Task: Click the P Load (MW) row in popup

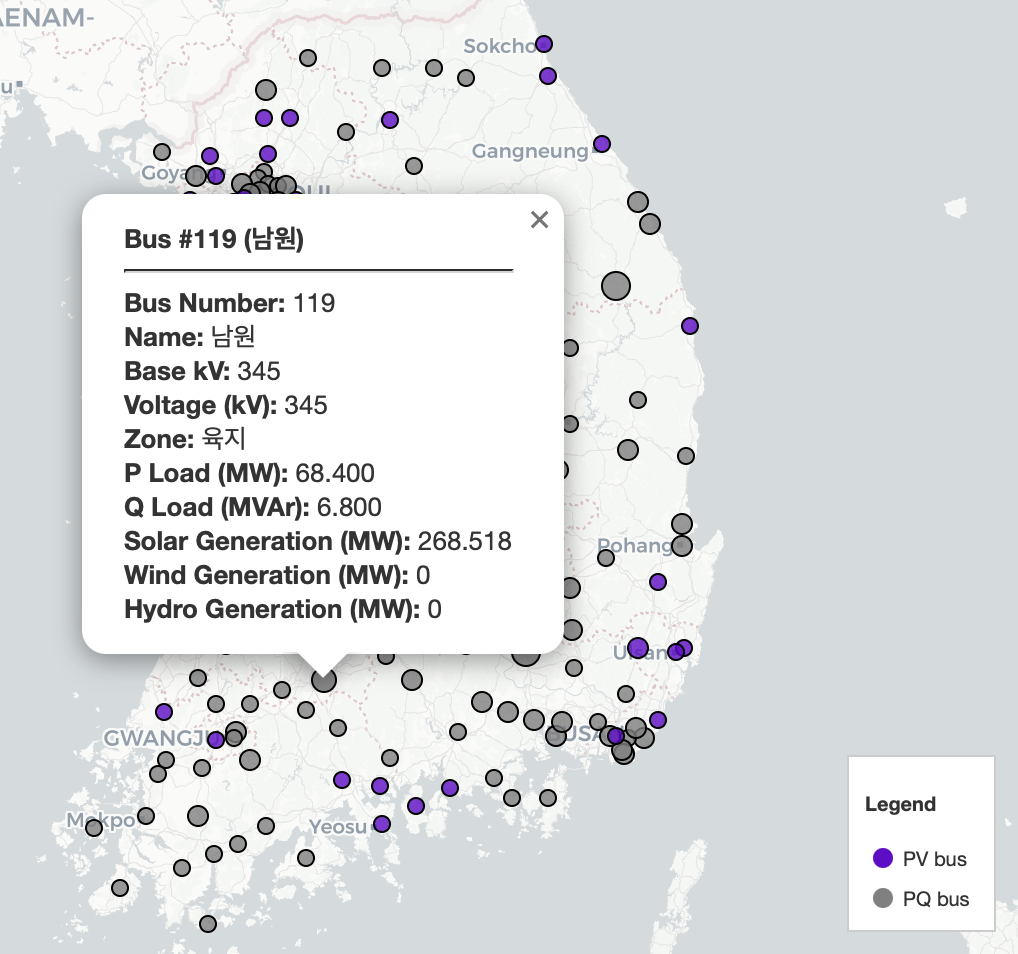Action: (x=249, y=473)
